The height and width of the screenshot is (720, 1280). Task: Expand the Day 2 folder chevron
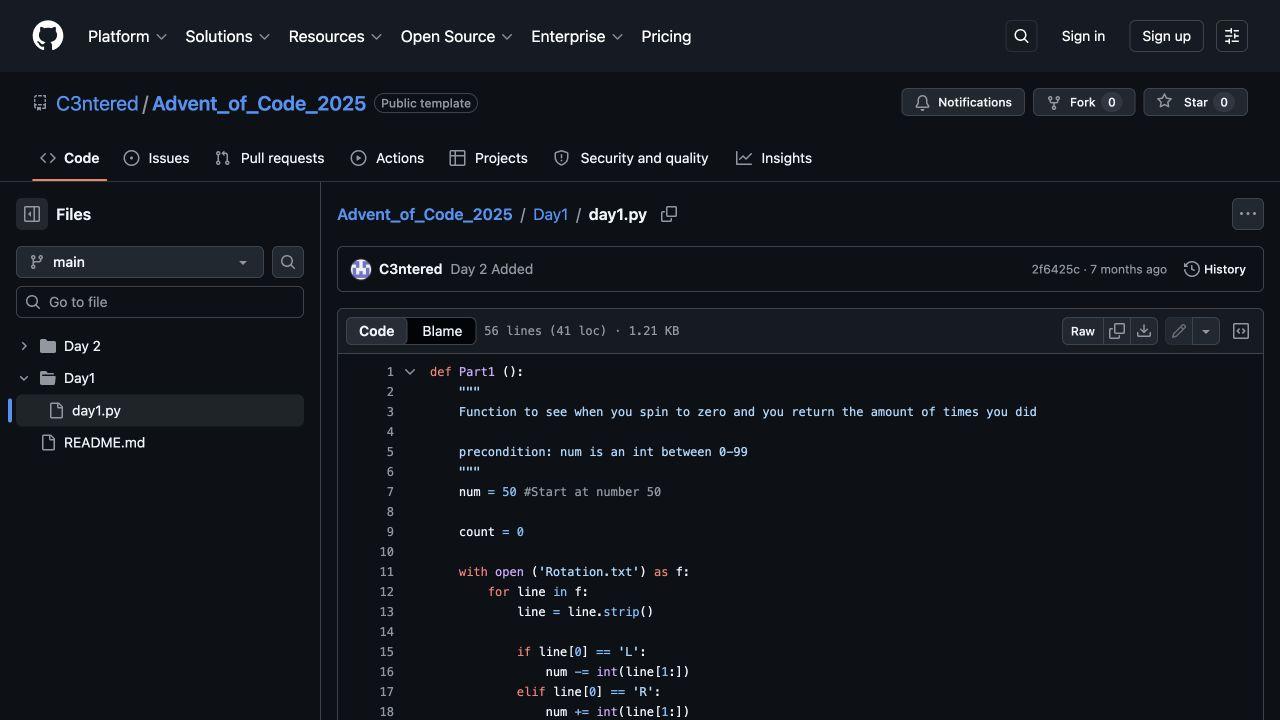pos(24,346)
